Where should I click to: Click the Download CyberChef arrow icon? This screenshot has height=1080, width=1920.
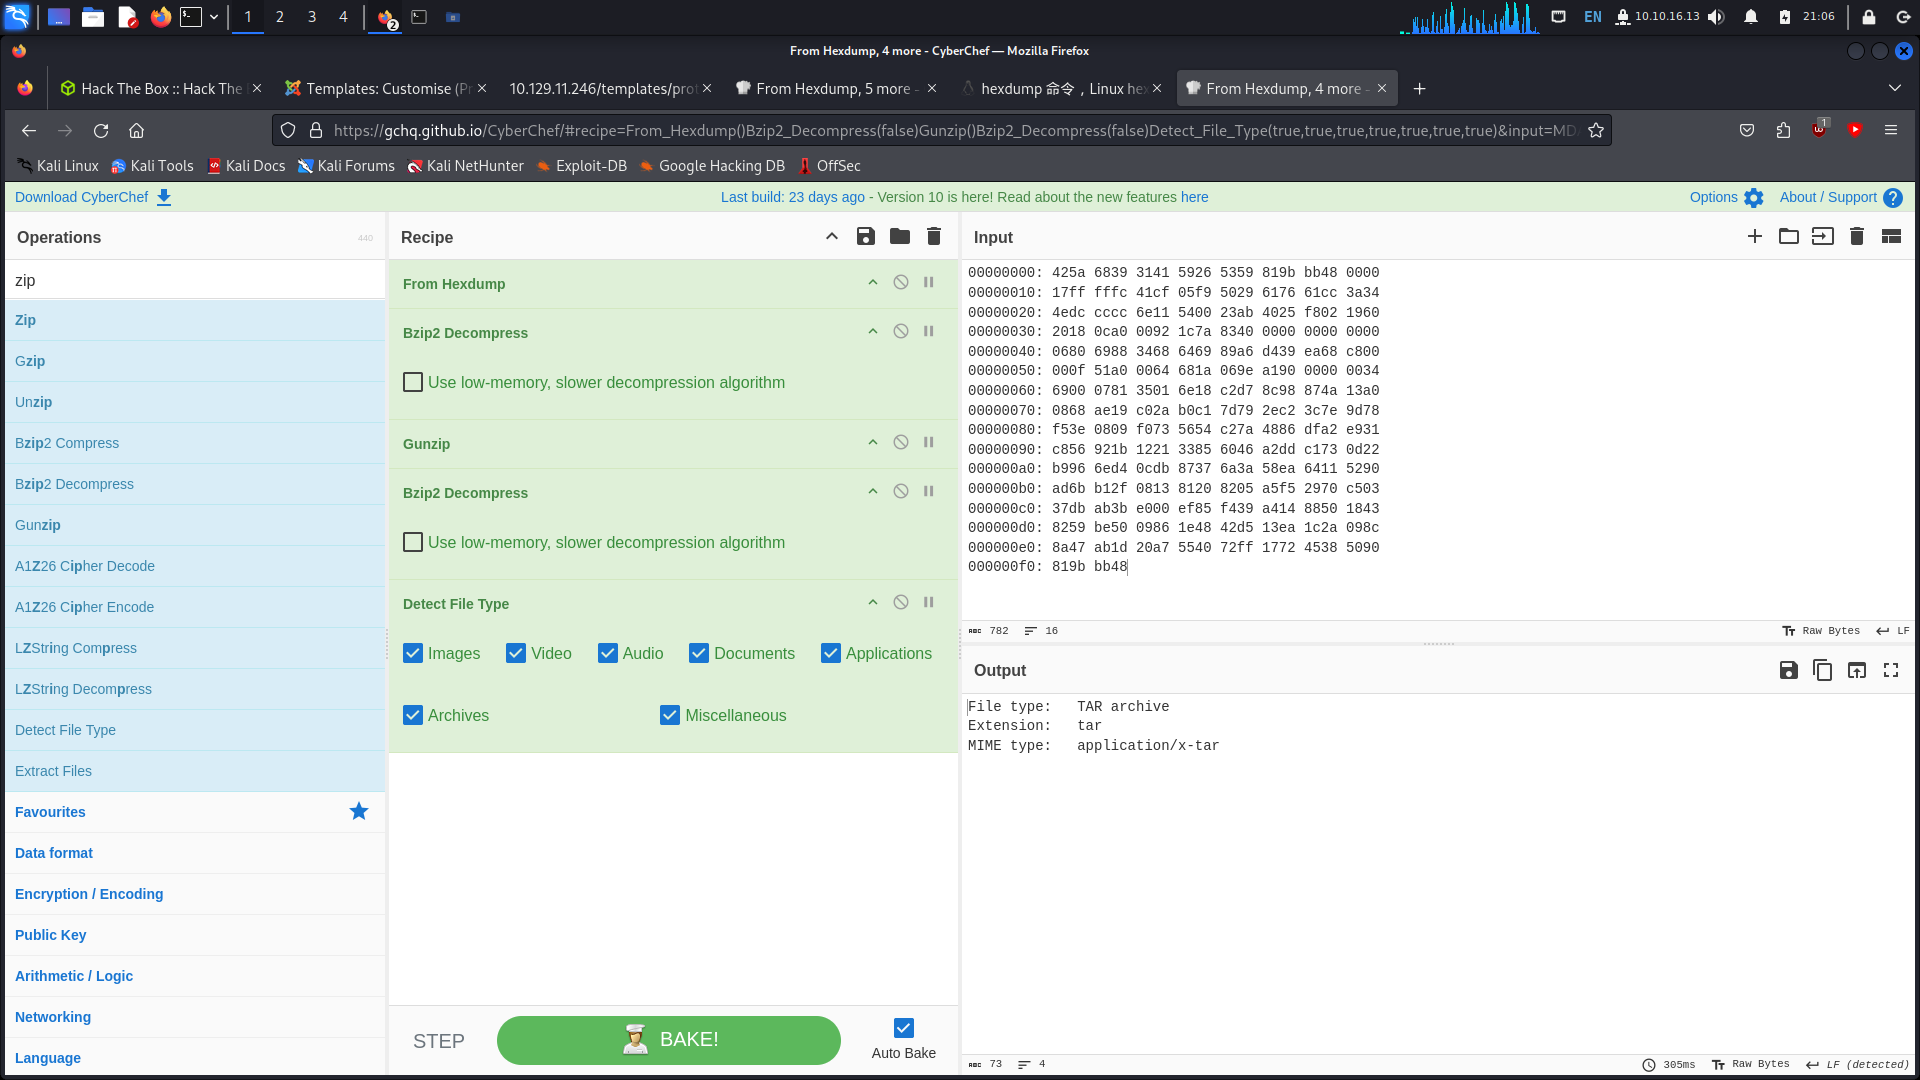[x=164, y=198]
